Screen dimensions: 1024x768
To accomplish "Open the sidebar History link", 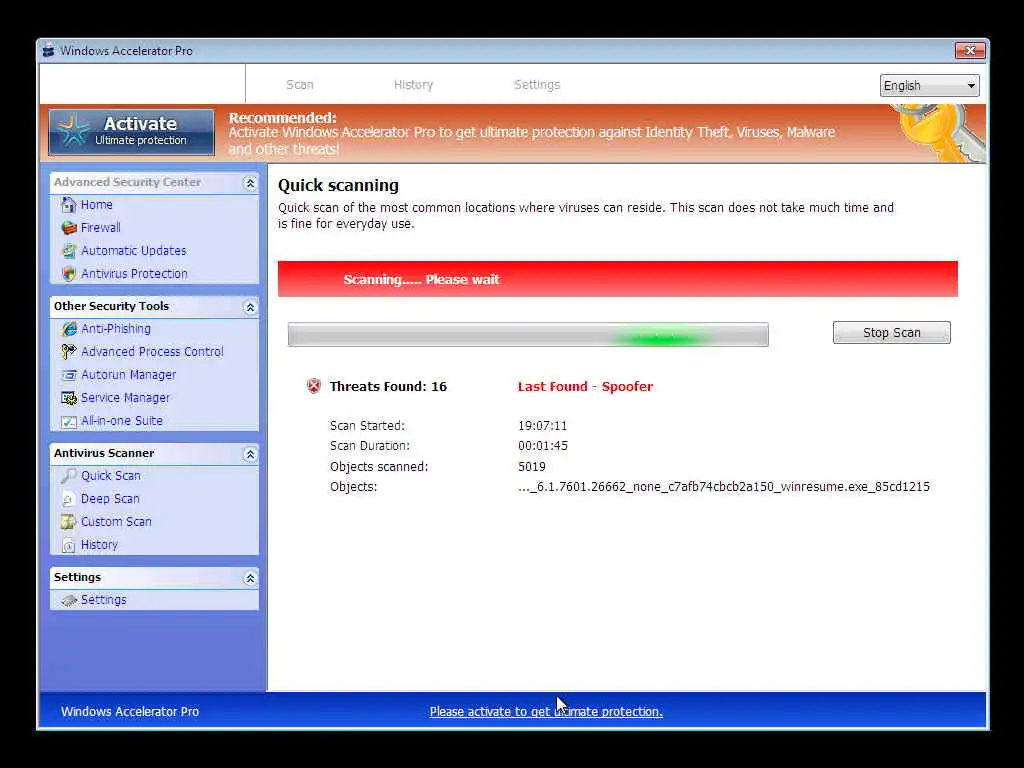I will click(x=99, y=545).
